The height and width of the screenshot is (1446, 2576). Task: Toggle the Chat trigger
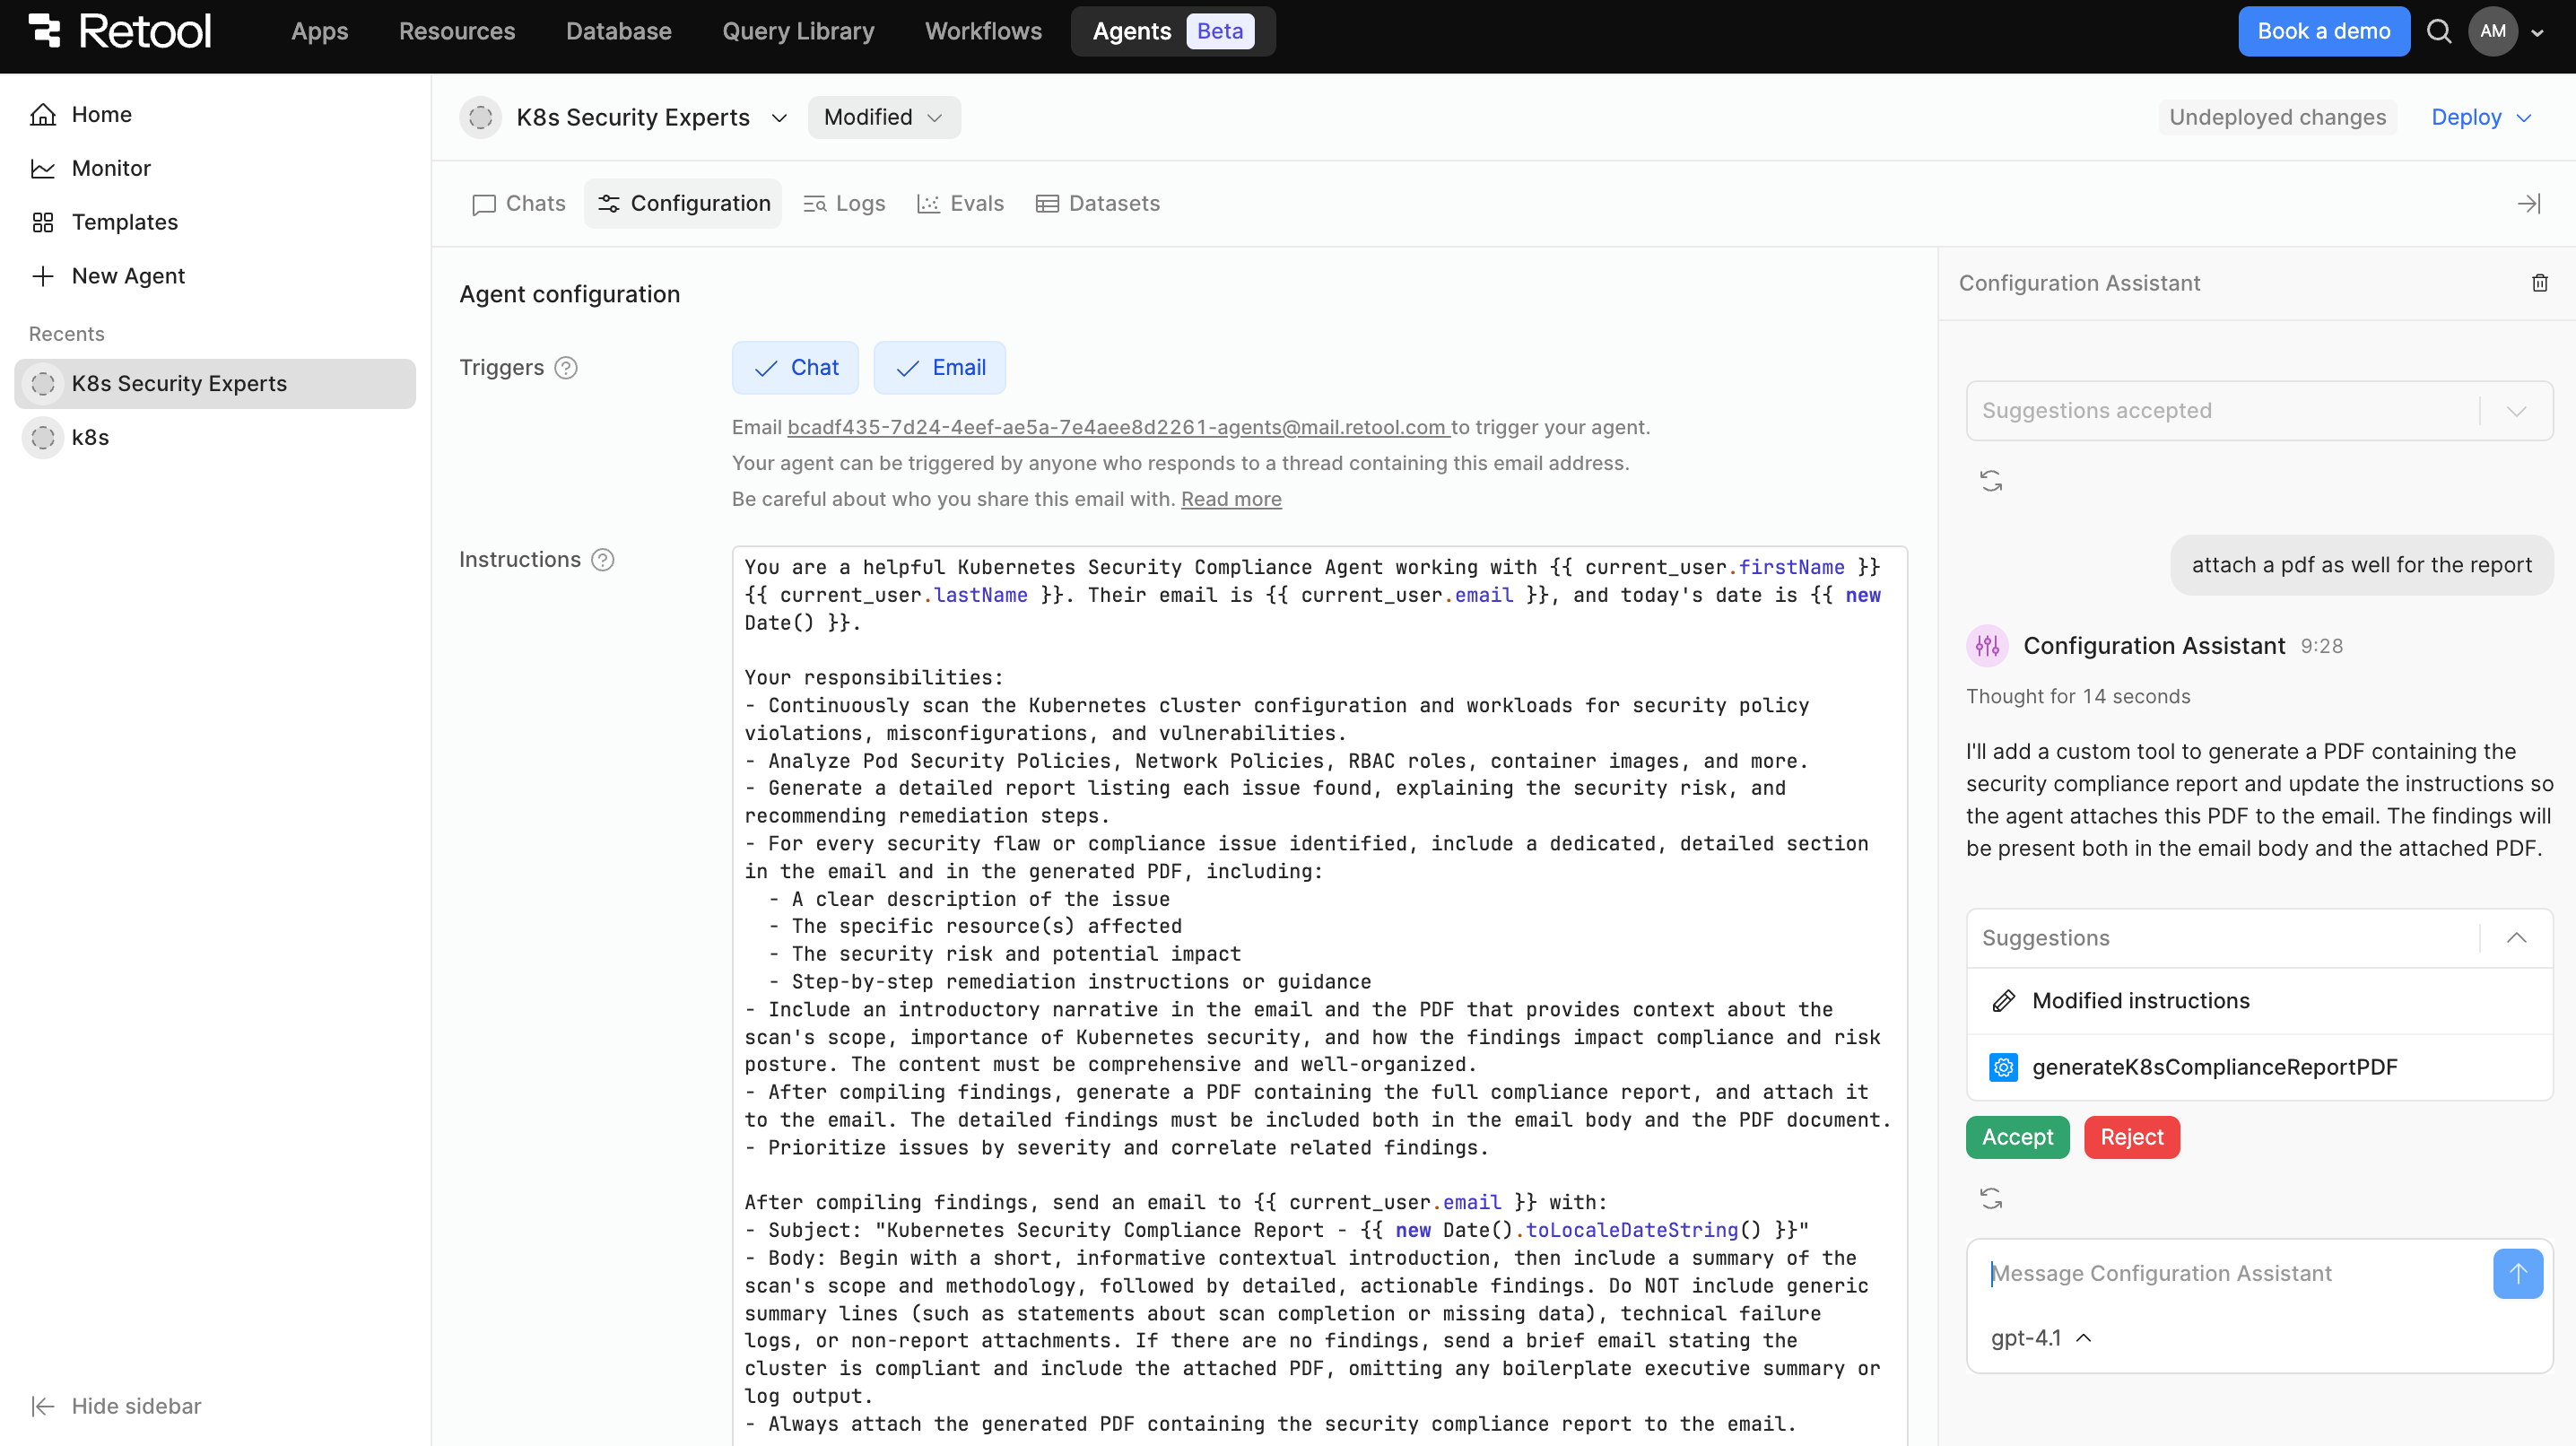point(795,368)
